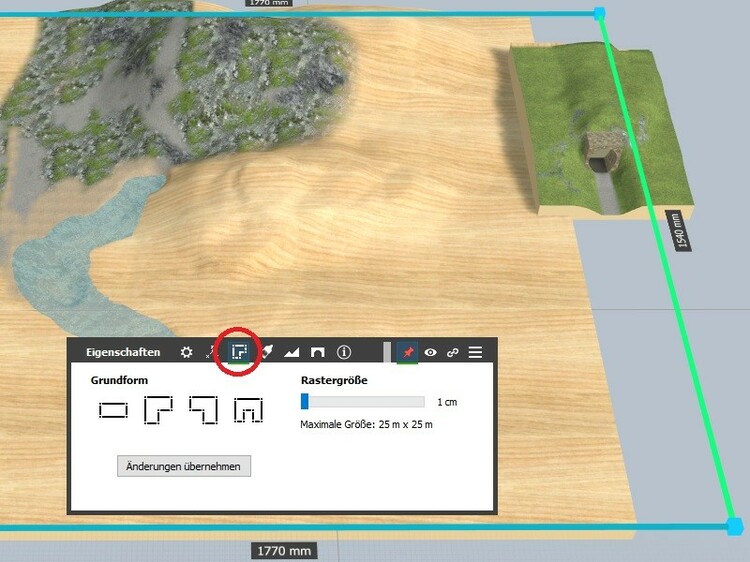Click the 1540 mm dimension label

click(x=678, y=231)
